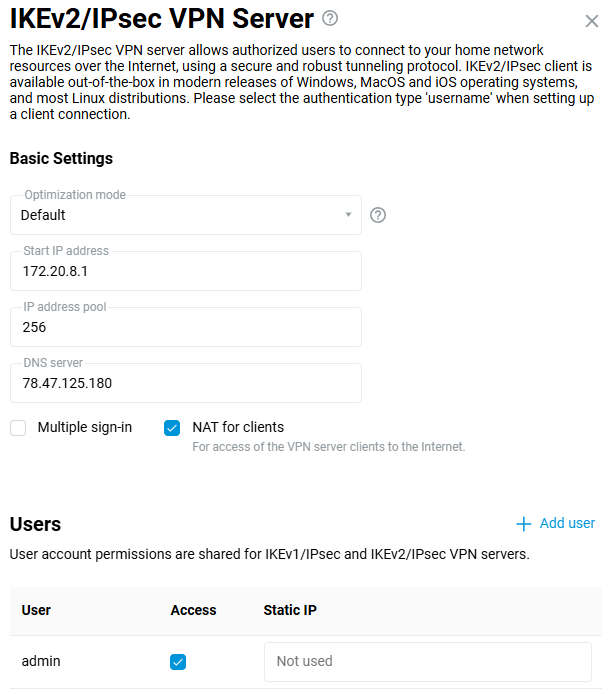Select the admin user name in the table
This screenshot has width=611, height=694.
click(41, 661)
